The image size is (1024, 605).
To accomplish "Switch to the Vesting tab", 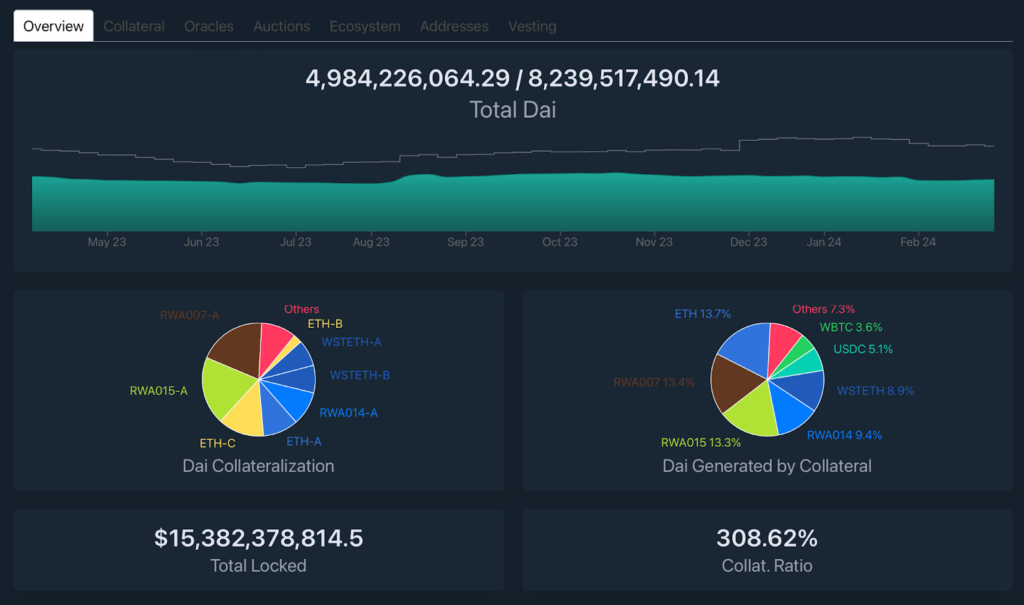I will click(x=532, y=26).
